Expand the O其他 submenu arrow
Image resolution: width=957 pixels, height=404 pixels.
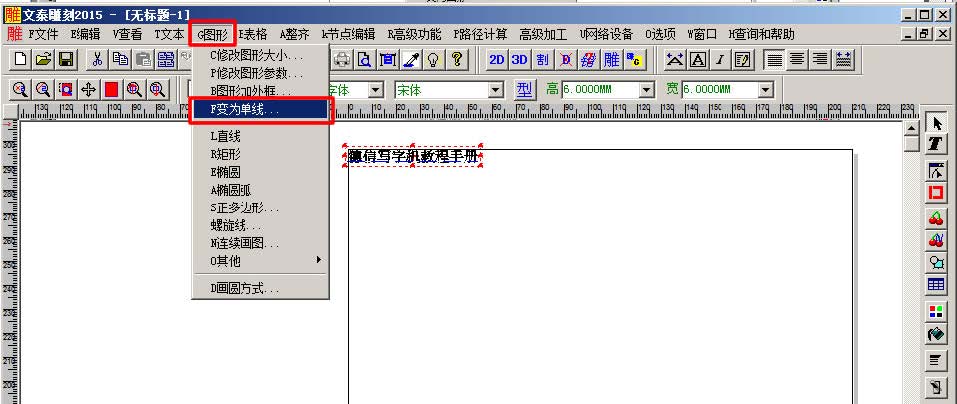coord(319,260)
